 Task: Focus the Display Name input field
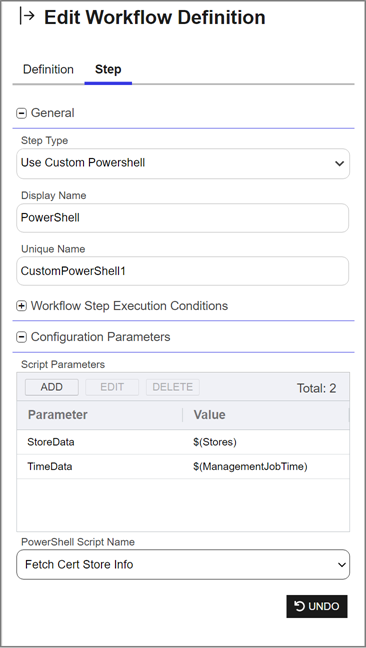click(183, 218)
